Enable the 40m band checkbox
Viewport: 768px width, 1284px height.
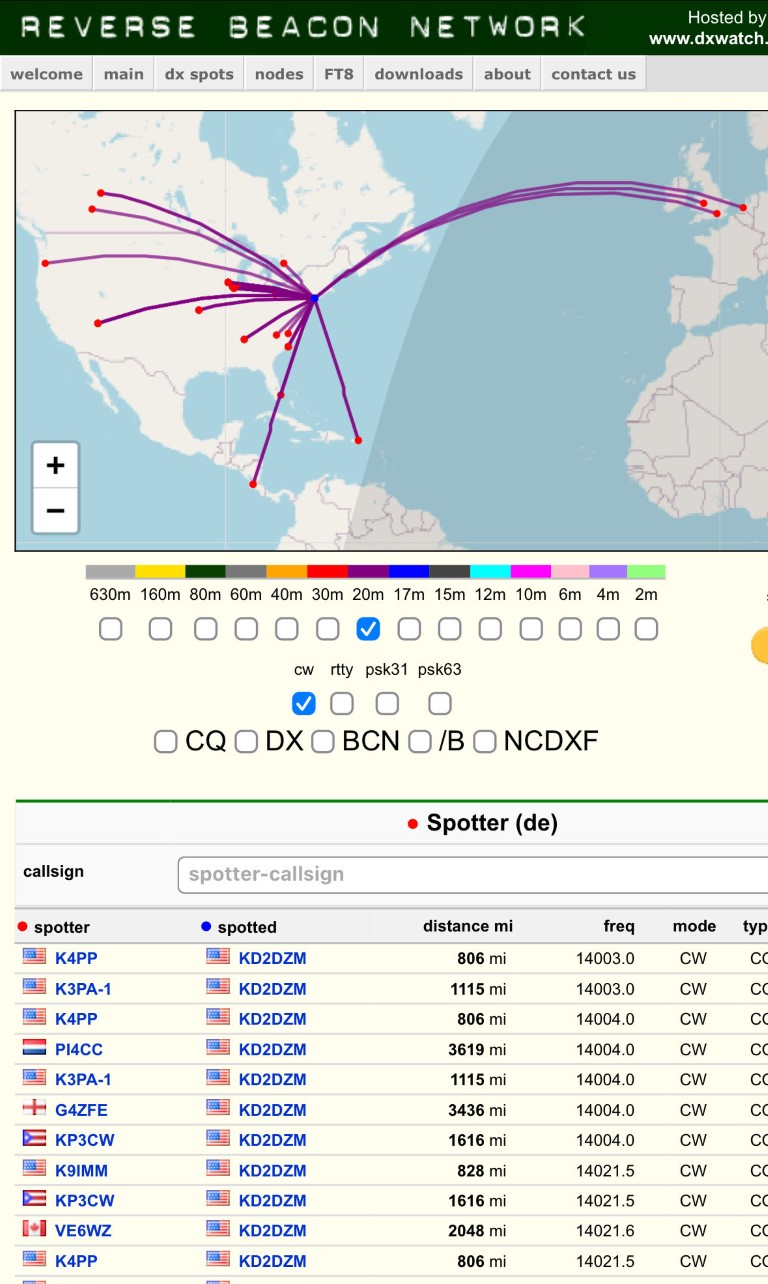287,629
